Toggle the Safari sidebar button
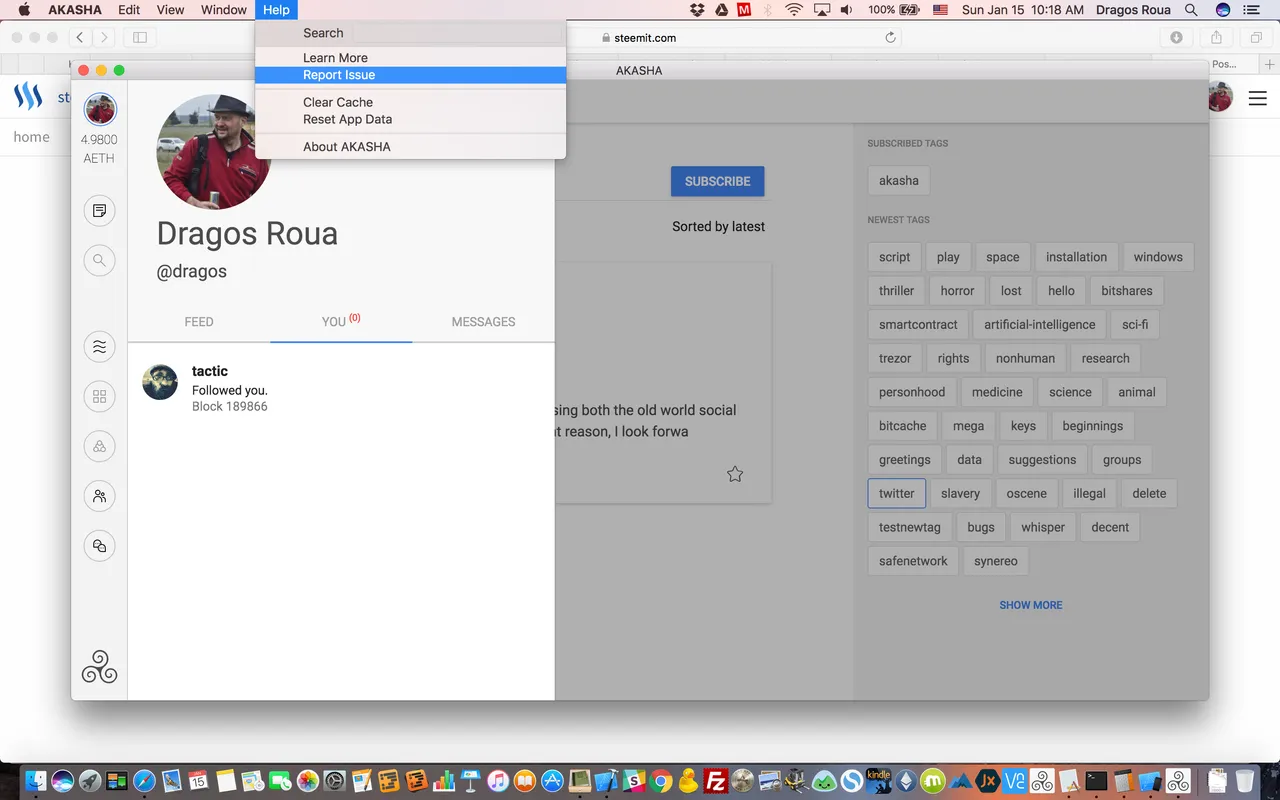The width and height of the screenshot is (1280, 800). [x=140, y=38]
